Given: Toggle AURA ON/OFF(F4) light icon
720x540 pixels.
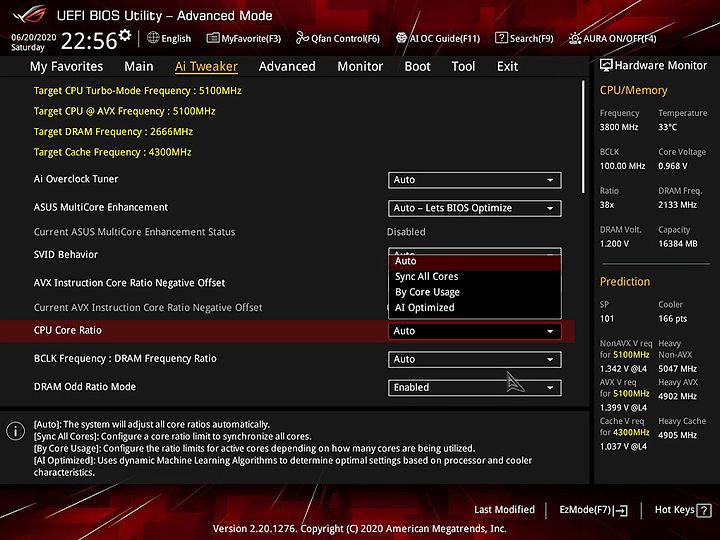Looking at the screenshot, I should click(575, 38).
